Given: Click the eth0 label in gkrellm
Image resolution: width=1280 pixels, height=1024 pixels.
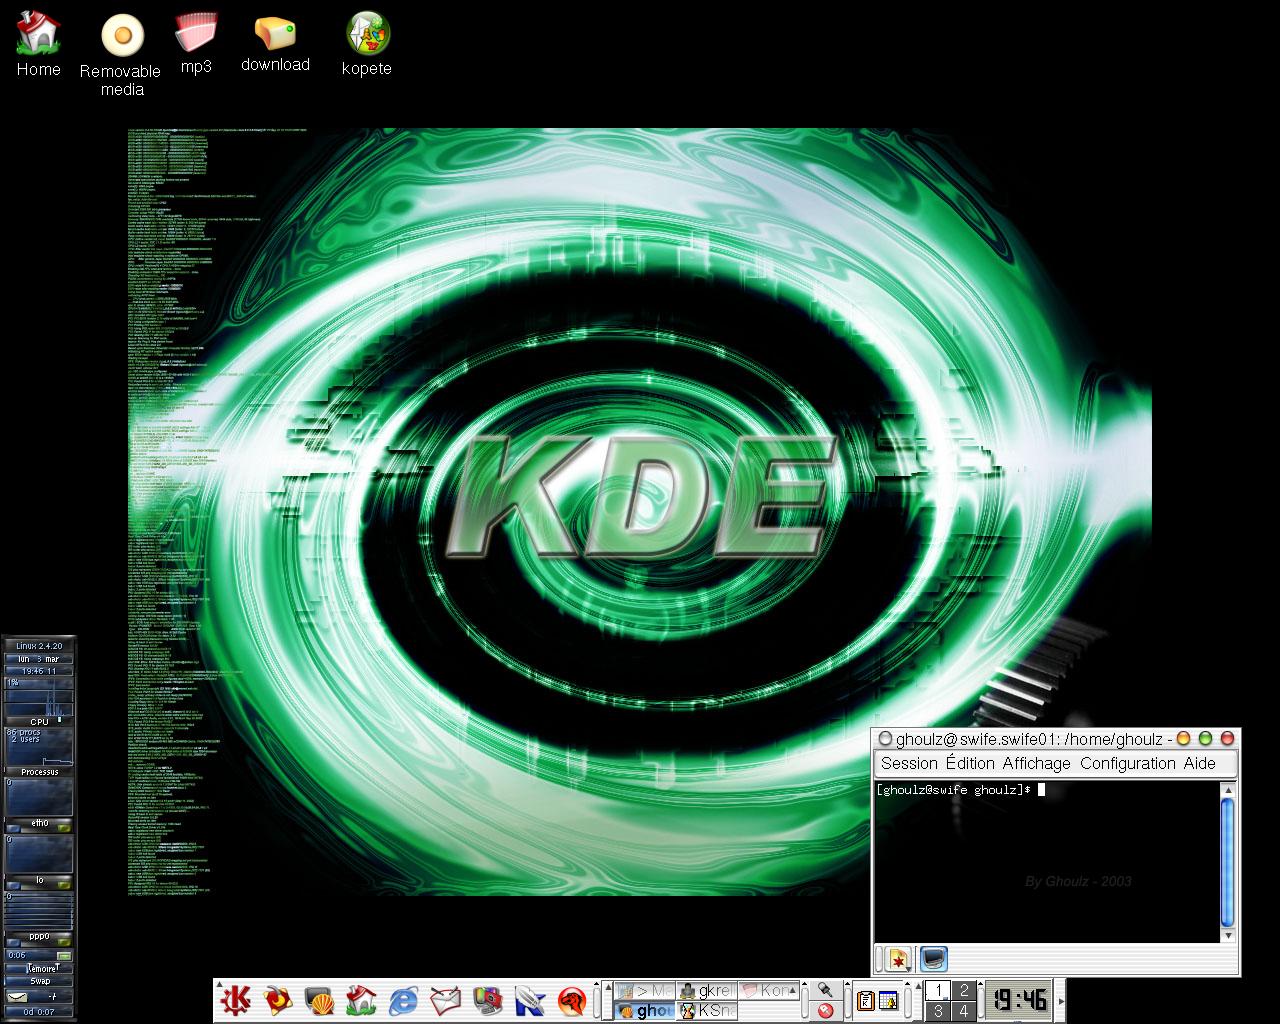Looking at the screenshot, I should pos(40,823).
